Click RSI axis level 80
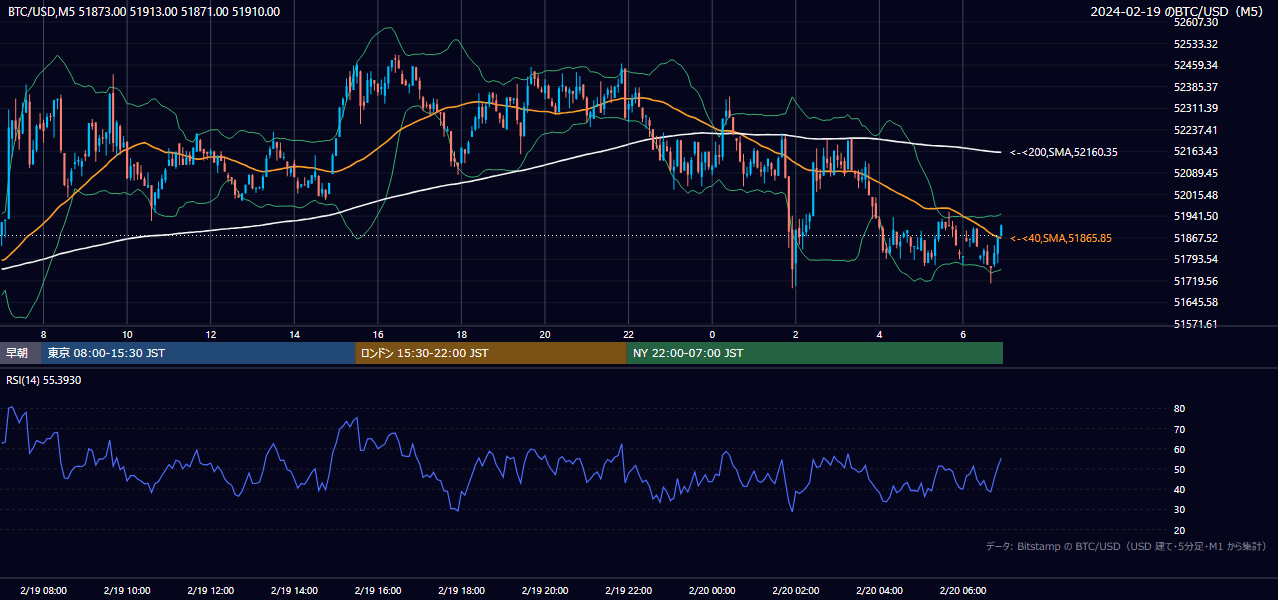The height and width of the screenshot is (600, 1278). [x=1179, y=409]
